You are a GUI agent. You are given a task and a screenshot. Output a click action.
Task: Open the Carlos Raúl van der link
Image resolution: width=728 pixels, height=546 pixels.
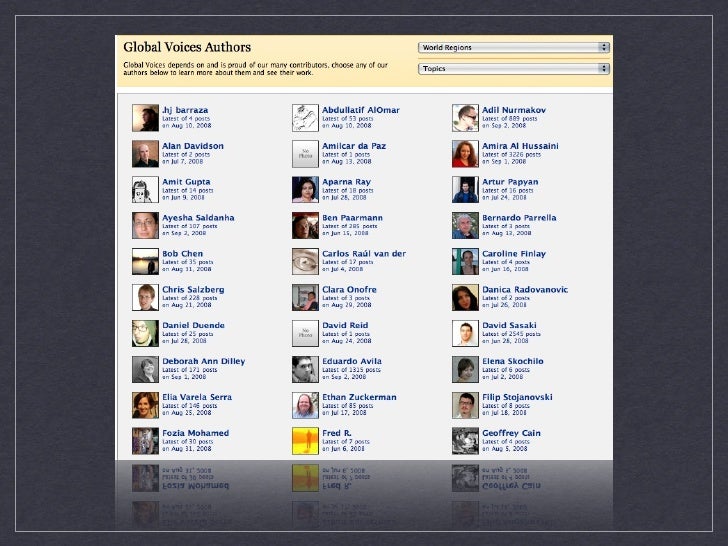pos(364,254)
